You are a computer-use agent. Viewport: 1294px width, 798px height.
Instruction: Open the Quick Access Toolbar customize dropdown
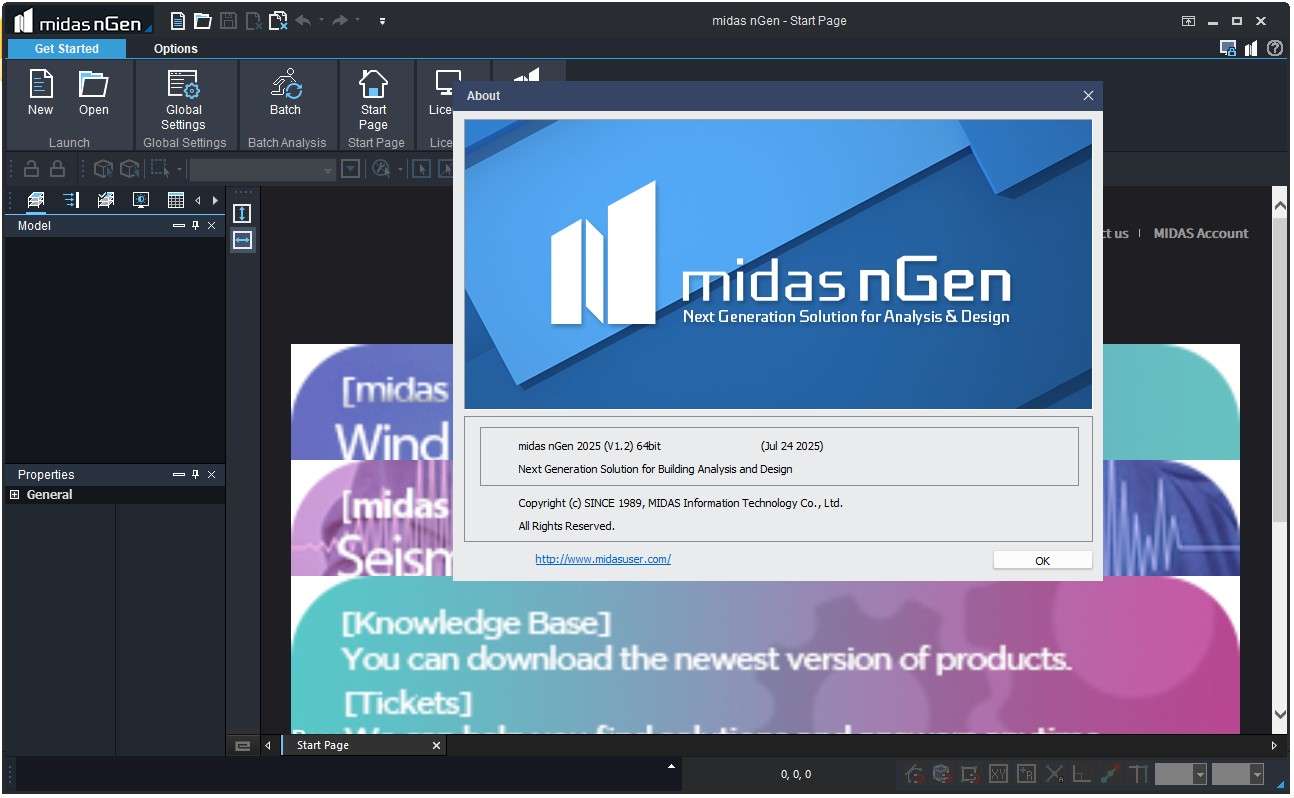(382, 21)
